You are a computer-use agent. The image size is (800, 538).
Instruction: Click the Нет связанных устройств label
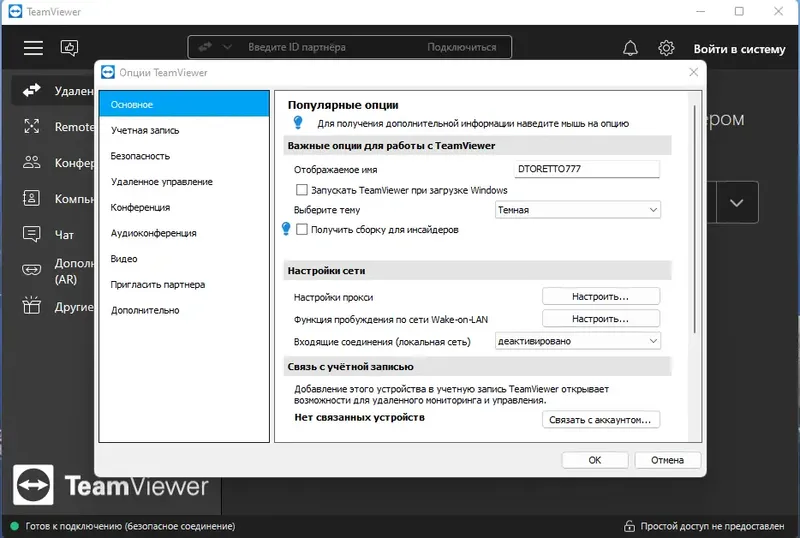click(x=359, y=417)
